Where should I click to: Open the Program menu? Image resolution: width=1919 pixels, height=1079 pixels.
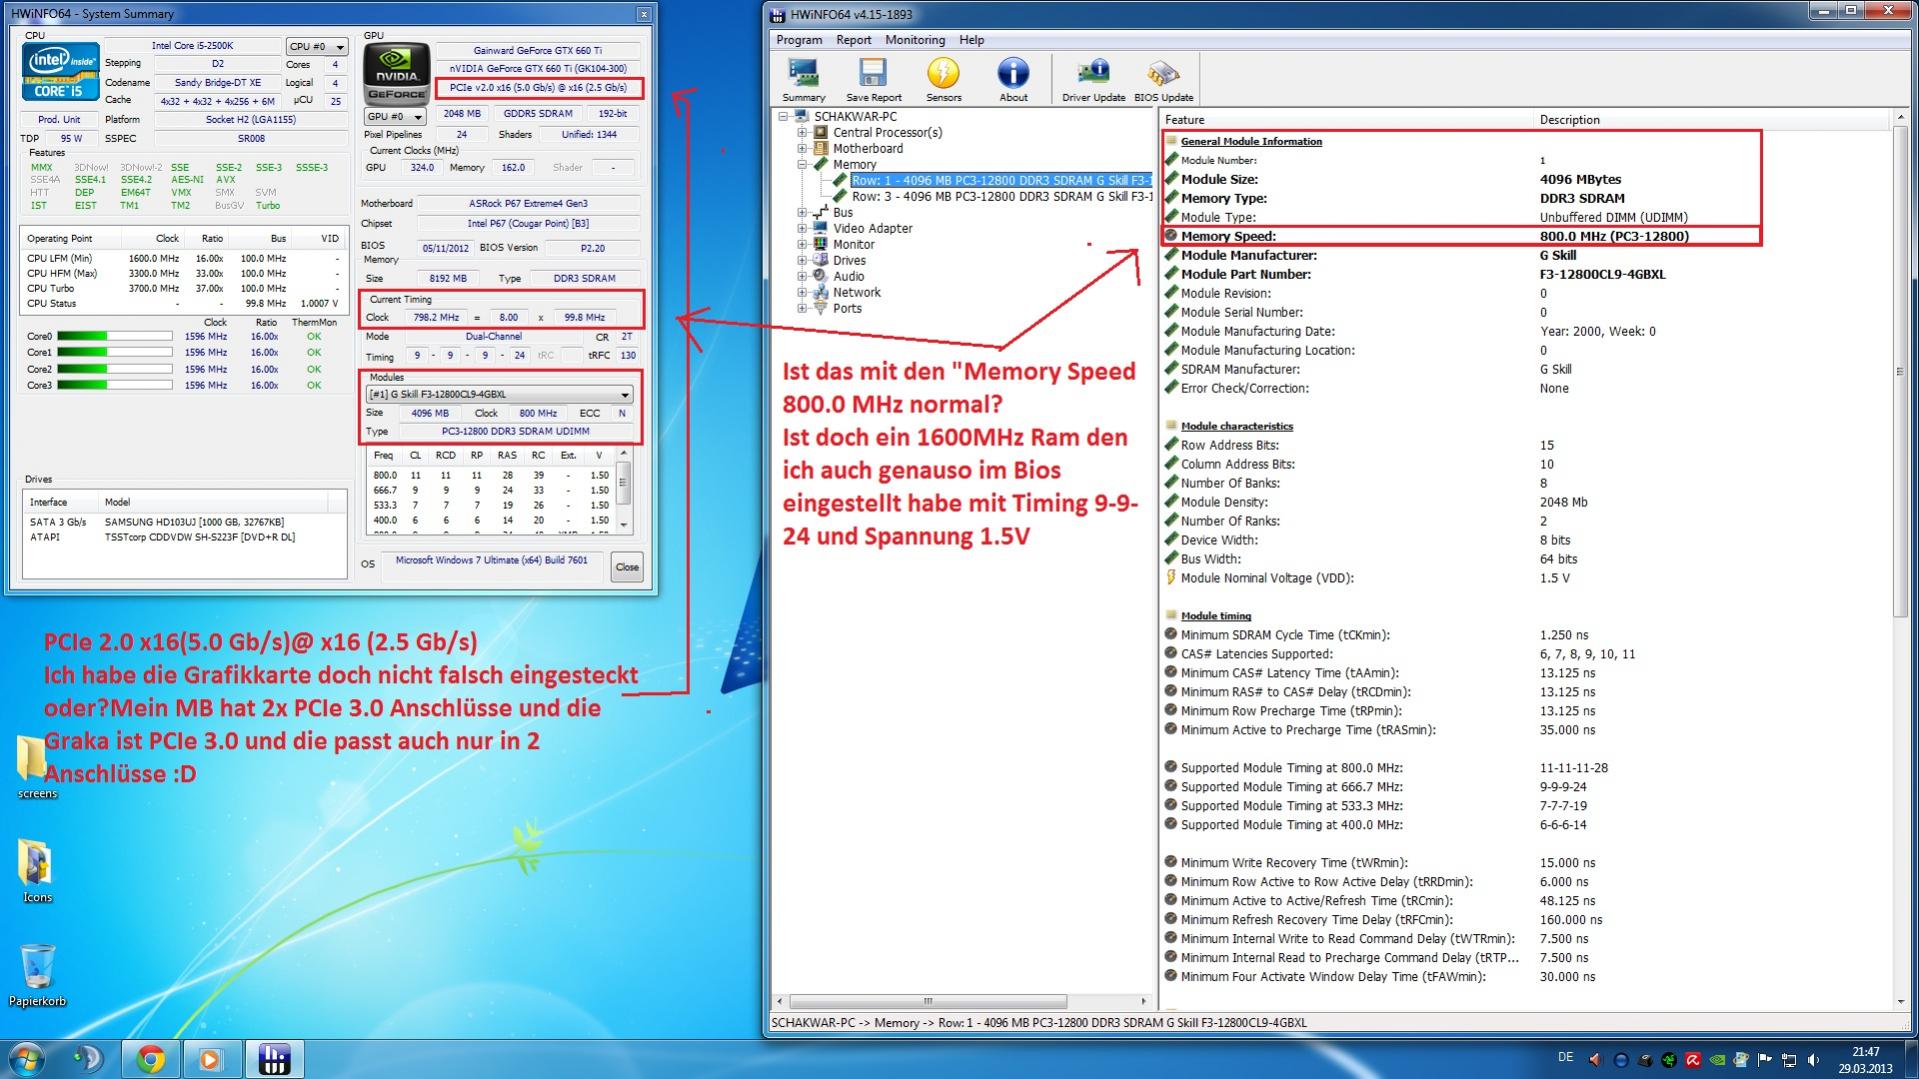click(x=799, y=40)
